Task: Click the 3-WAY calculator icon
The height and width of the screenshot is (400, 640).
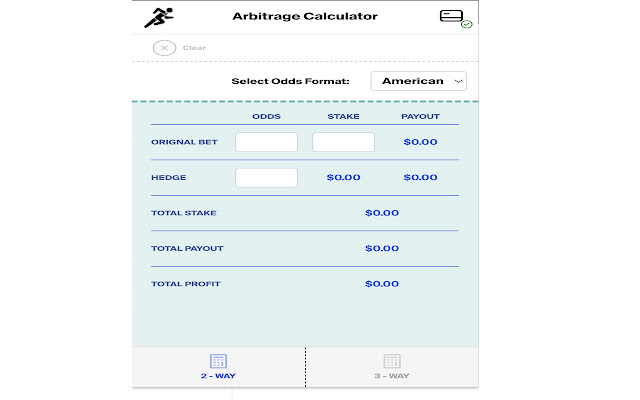Action: point(392,361)
